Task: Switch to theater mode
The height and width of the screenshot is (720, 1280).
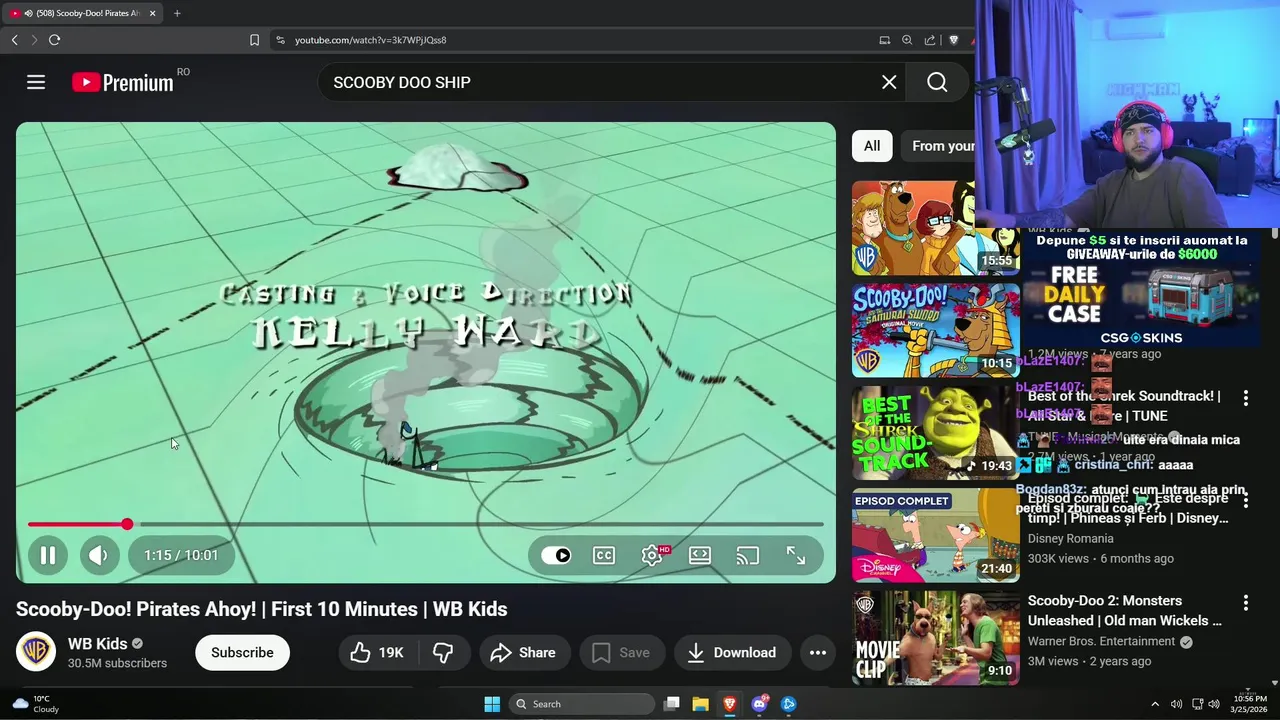Action: tap(700, 555)
